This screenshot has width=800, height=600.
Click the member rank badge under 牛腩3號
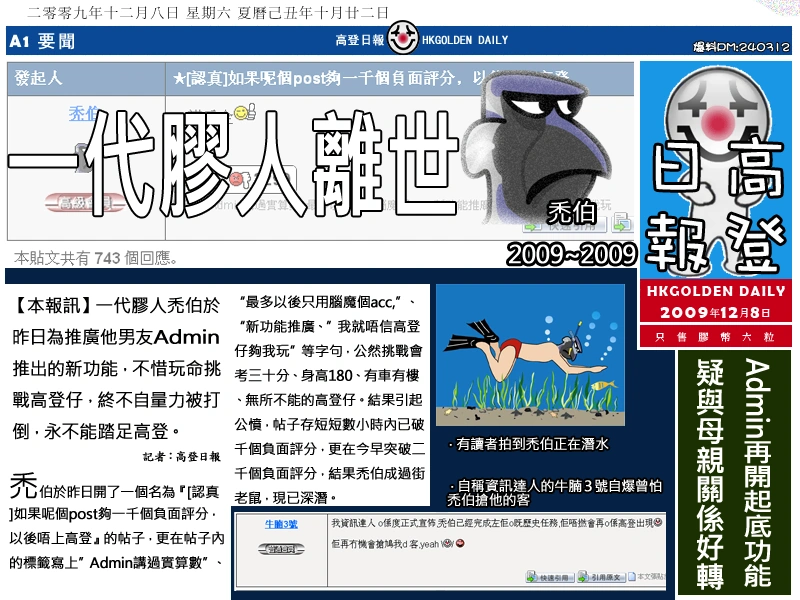[x=281, y=549]
